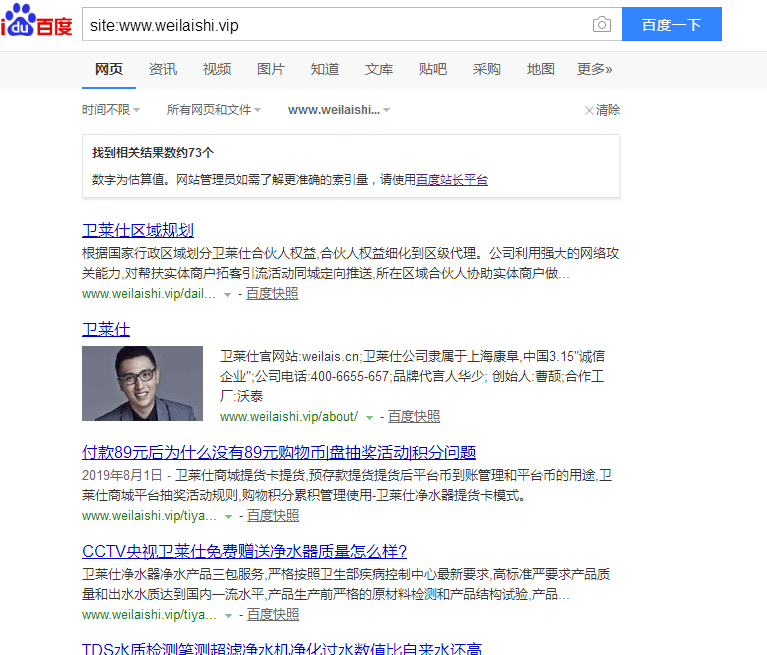Image resolution: width=767 pixels, height=655 pixels.
Task: Click text 找到相关结果数约73个
Action: point(153,153)
